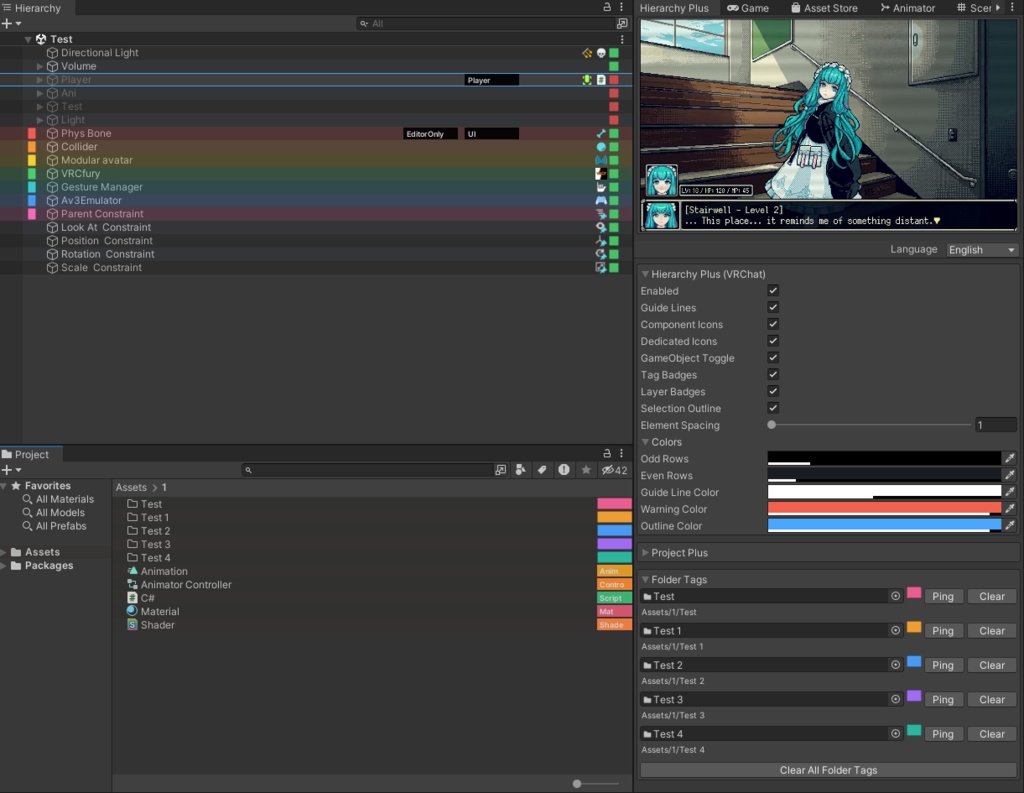1024x793 pixels.
Task: Ping the Test 3 folder tag
Action: [942, 699]
